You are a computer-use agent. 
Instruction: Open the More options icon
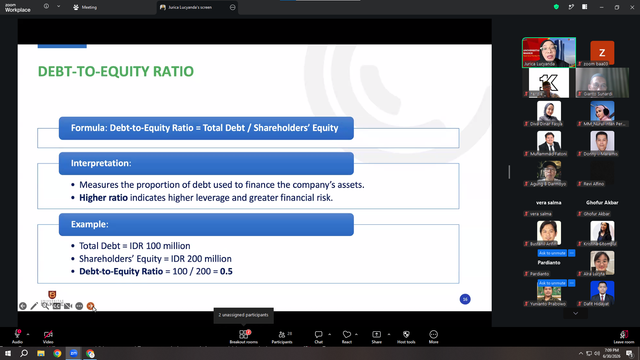point(433,334)
